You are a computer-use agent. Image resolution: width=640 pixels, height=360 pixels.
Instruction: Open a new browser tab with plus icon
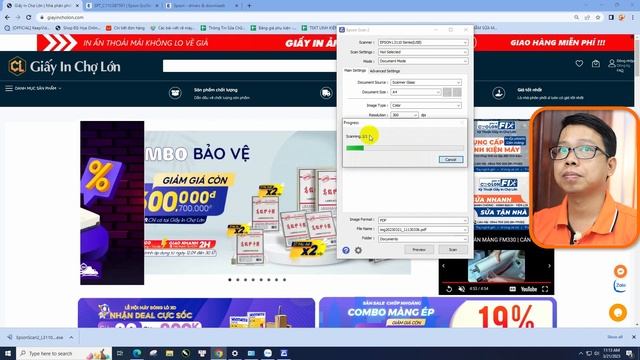(249, 6)
